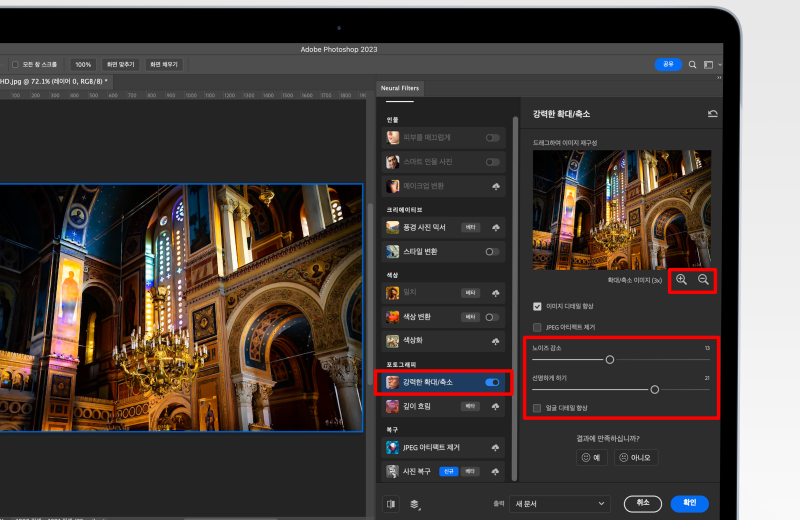Viewport: 800px width, 520px height.
Task: Download the 일치 filter via cloud icon
Action: pyautogui.click(x=495, y=293)
